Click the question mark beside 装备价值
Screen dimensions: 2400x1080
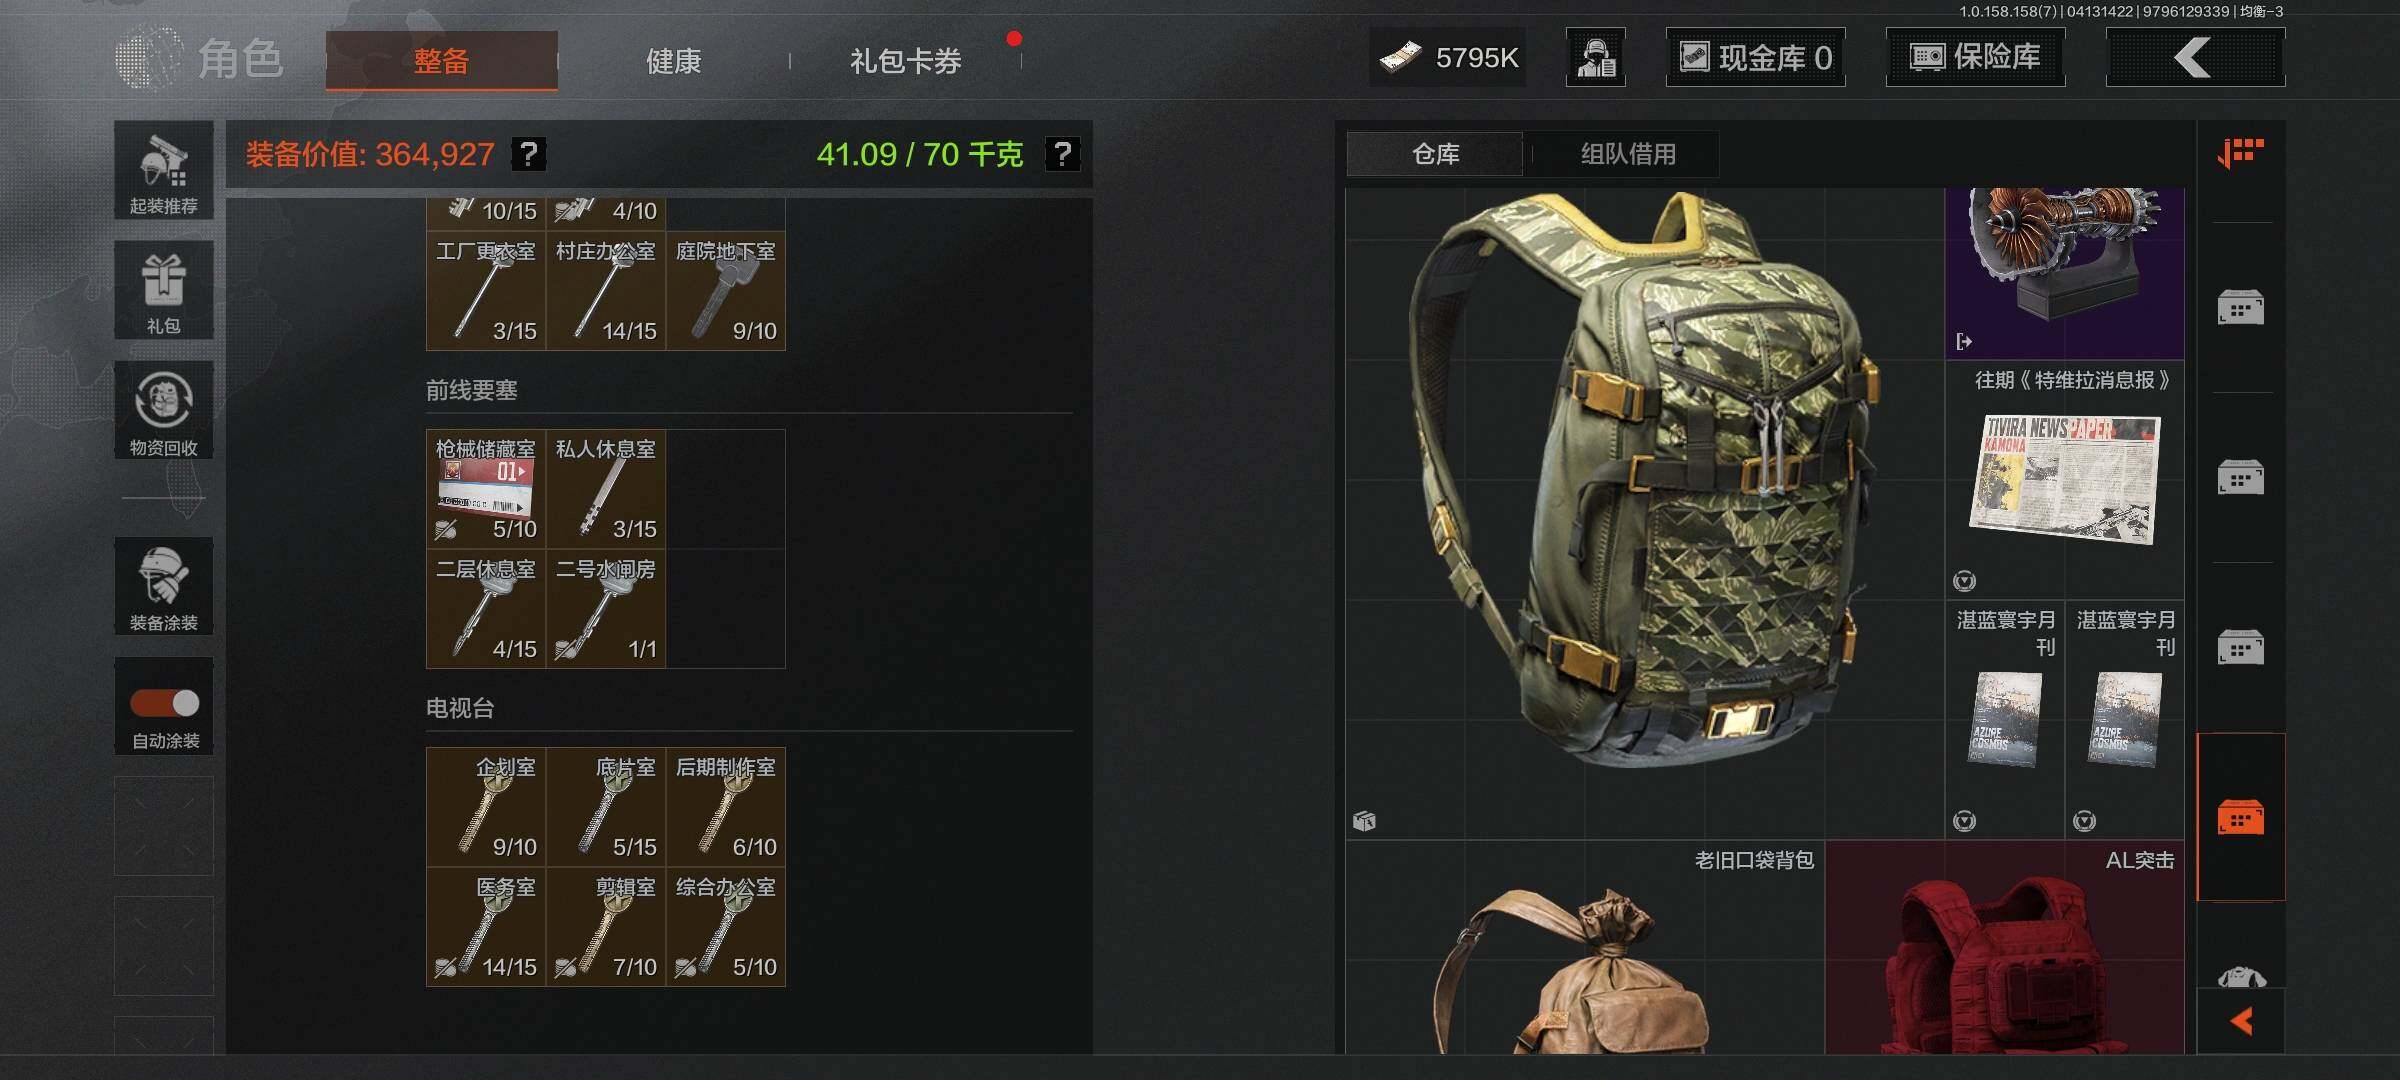point(529,154)
